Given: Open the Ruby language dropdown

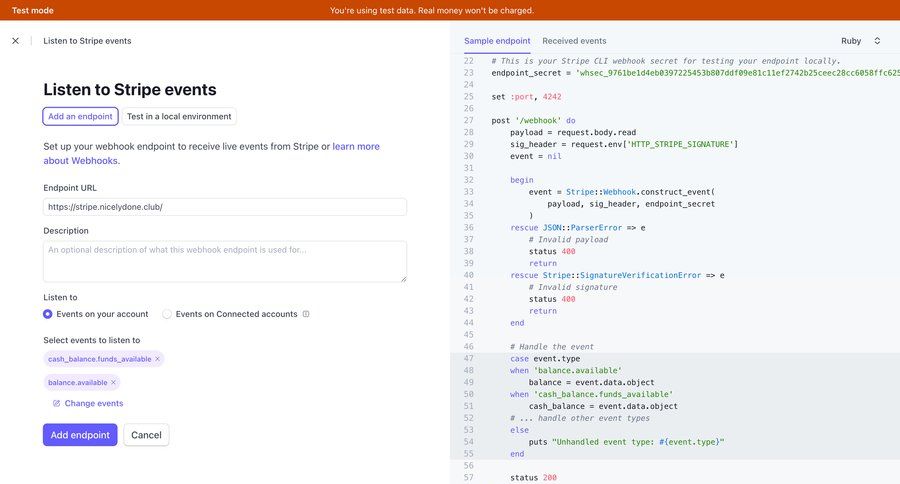Looking at the screenshot, I should tap(860, 41).
